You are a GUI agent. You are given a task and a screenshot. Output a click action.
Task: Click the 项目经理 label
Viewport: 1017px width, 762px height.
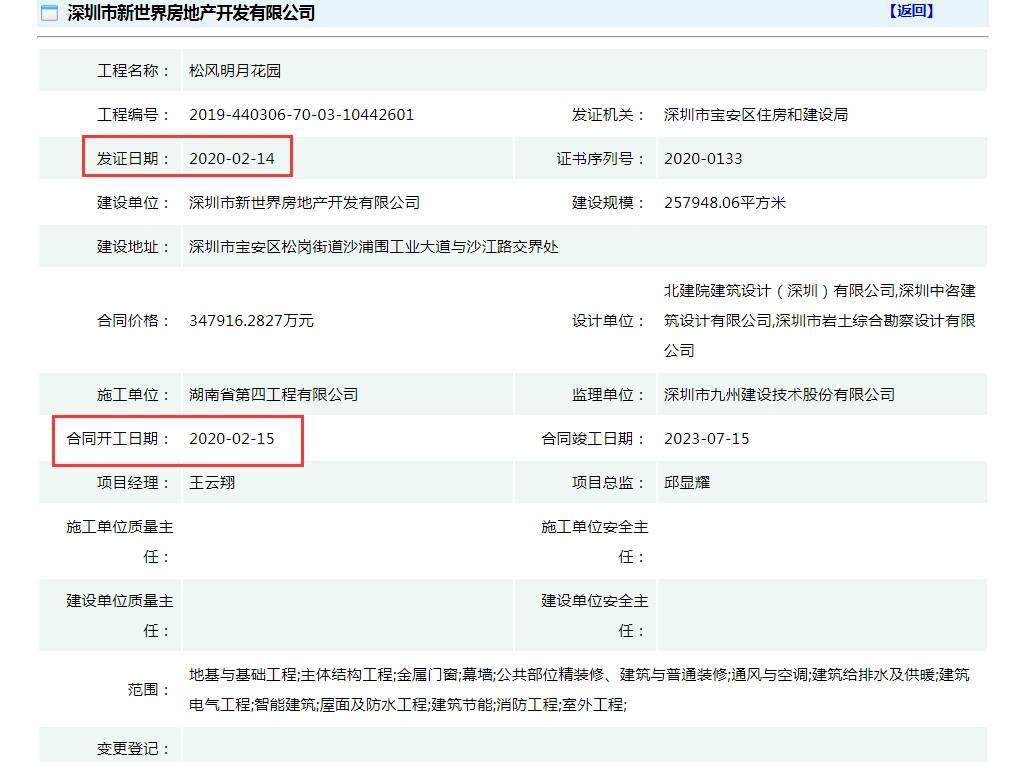click(133, 483)
